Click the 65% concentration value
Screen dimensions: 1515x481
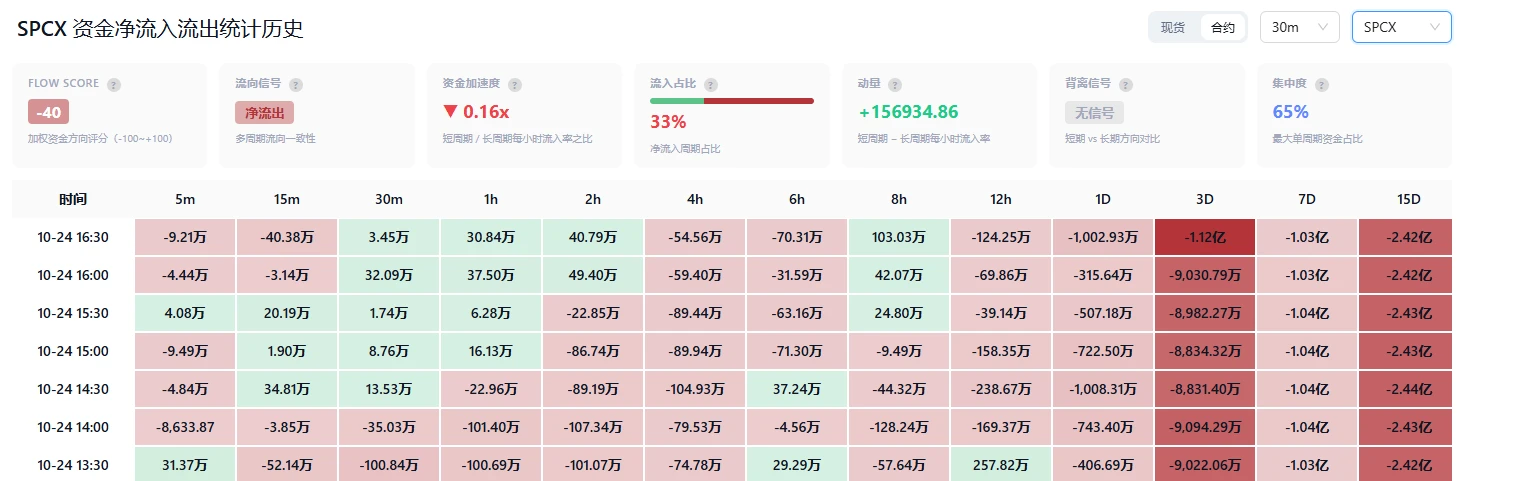coord(1291,112)
